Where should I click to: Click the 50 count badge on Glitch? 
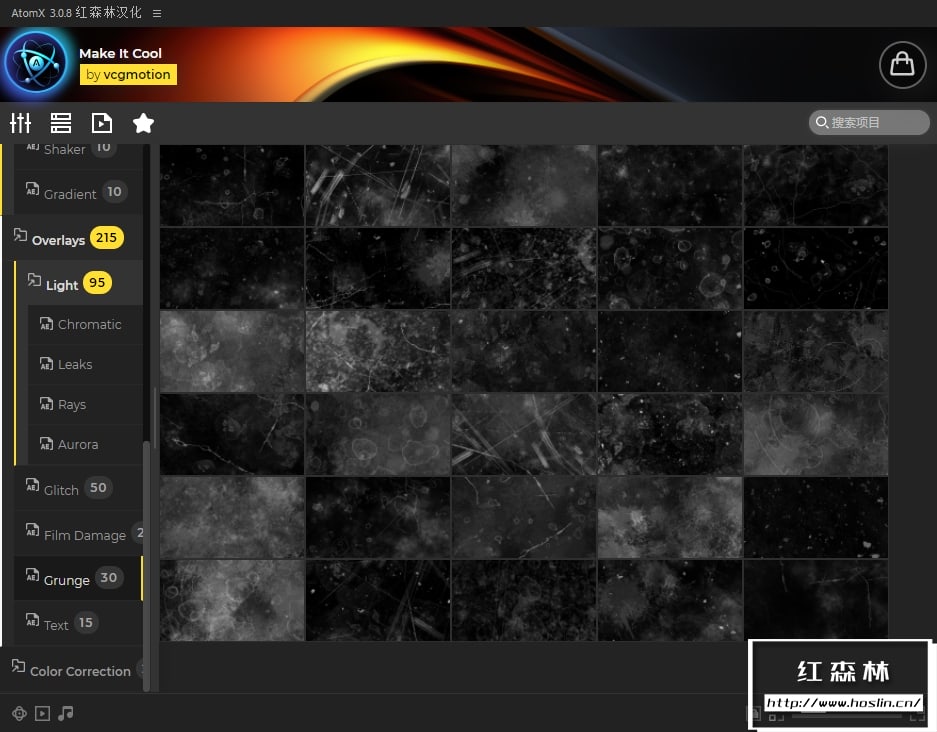[x=98, y=488]
